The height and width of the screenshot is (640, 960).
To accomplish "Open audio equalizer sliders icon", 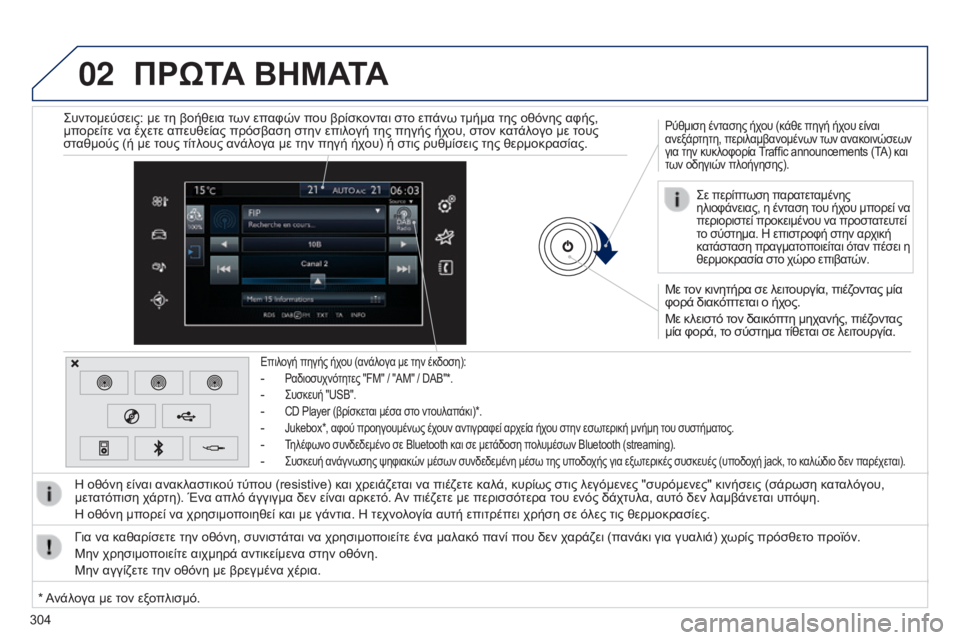I will (375, 299).
